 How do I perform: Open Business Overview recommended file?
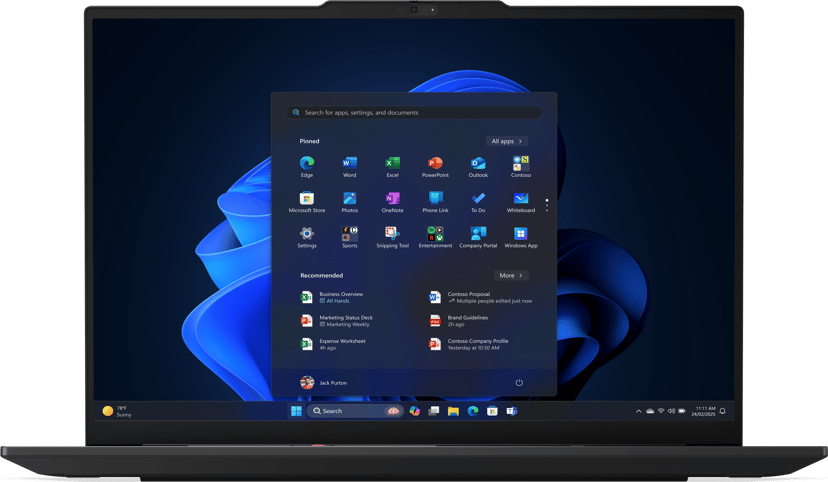[x=333, y=297]
